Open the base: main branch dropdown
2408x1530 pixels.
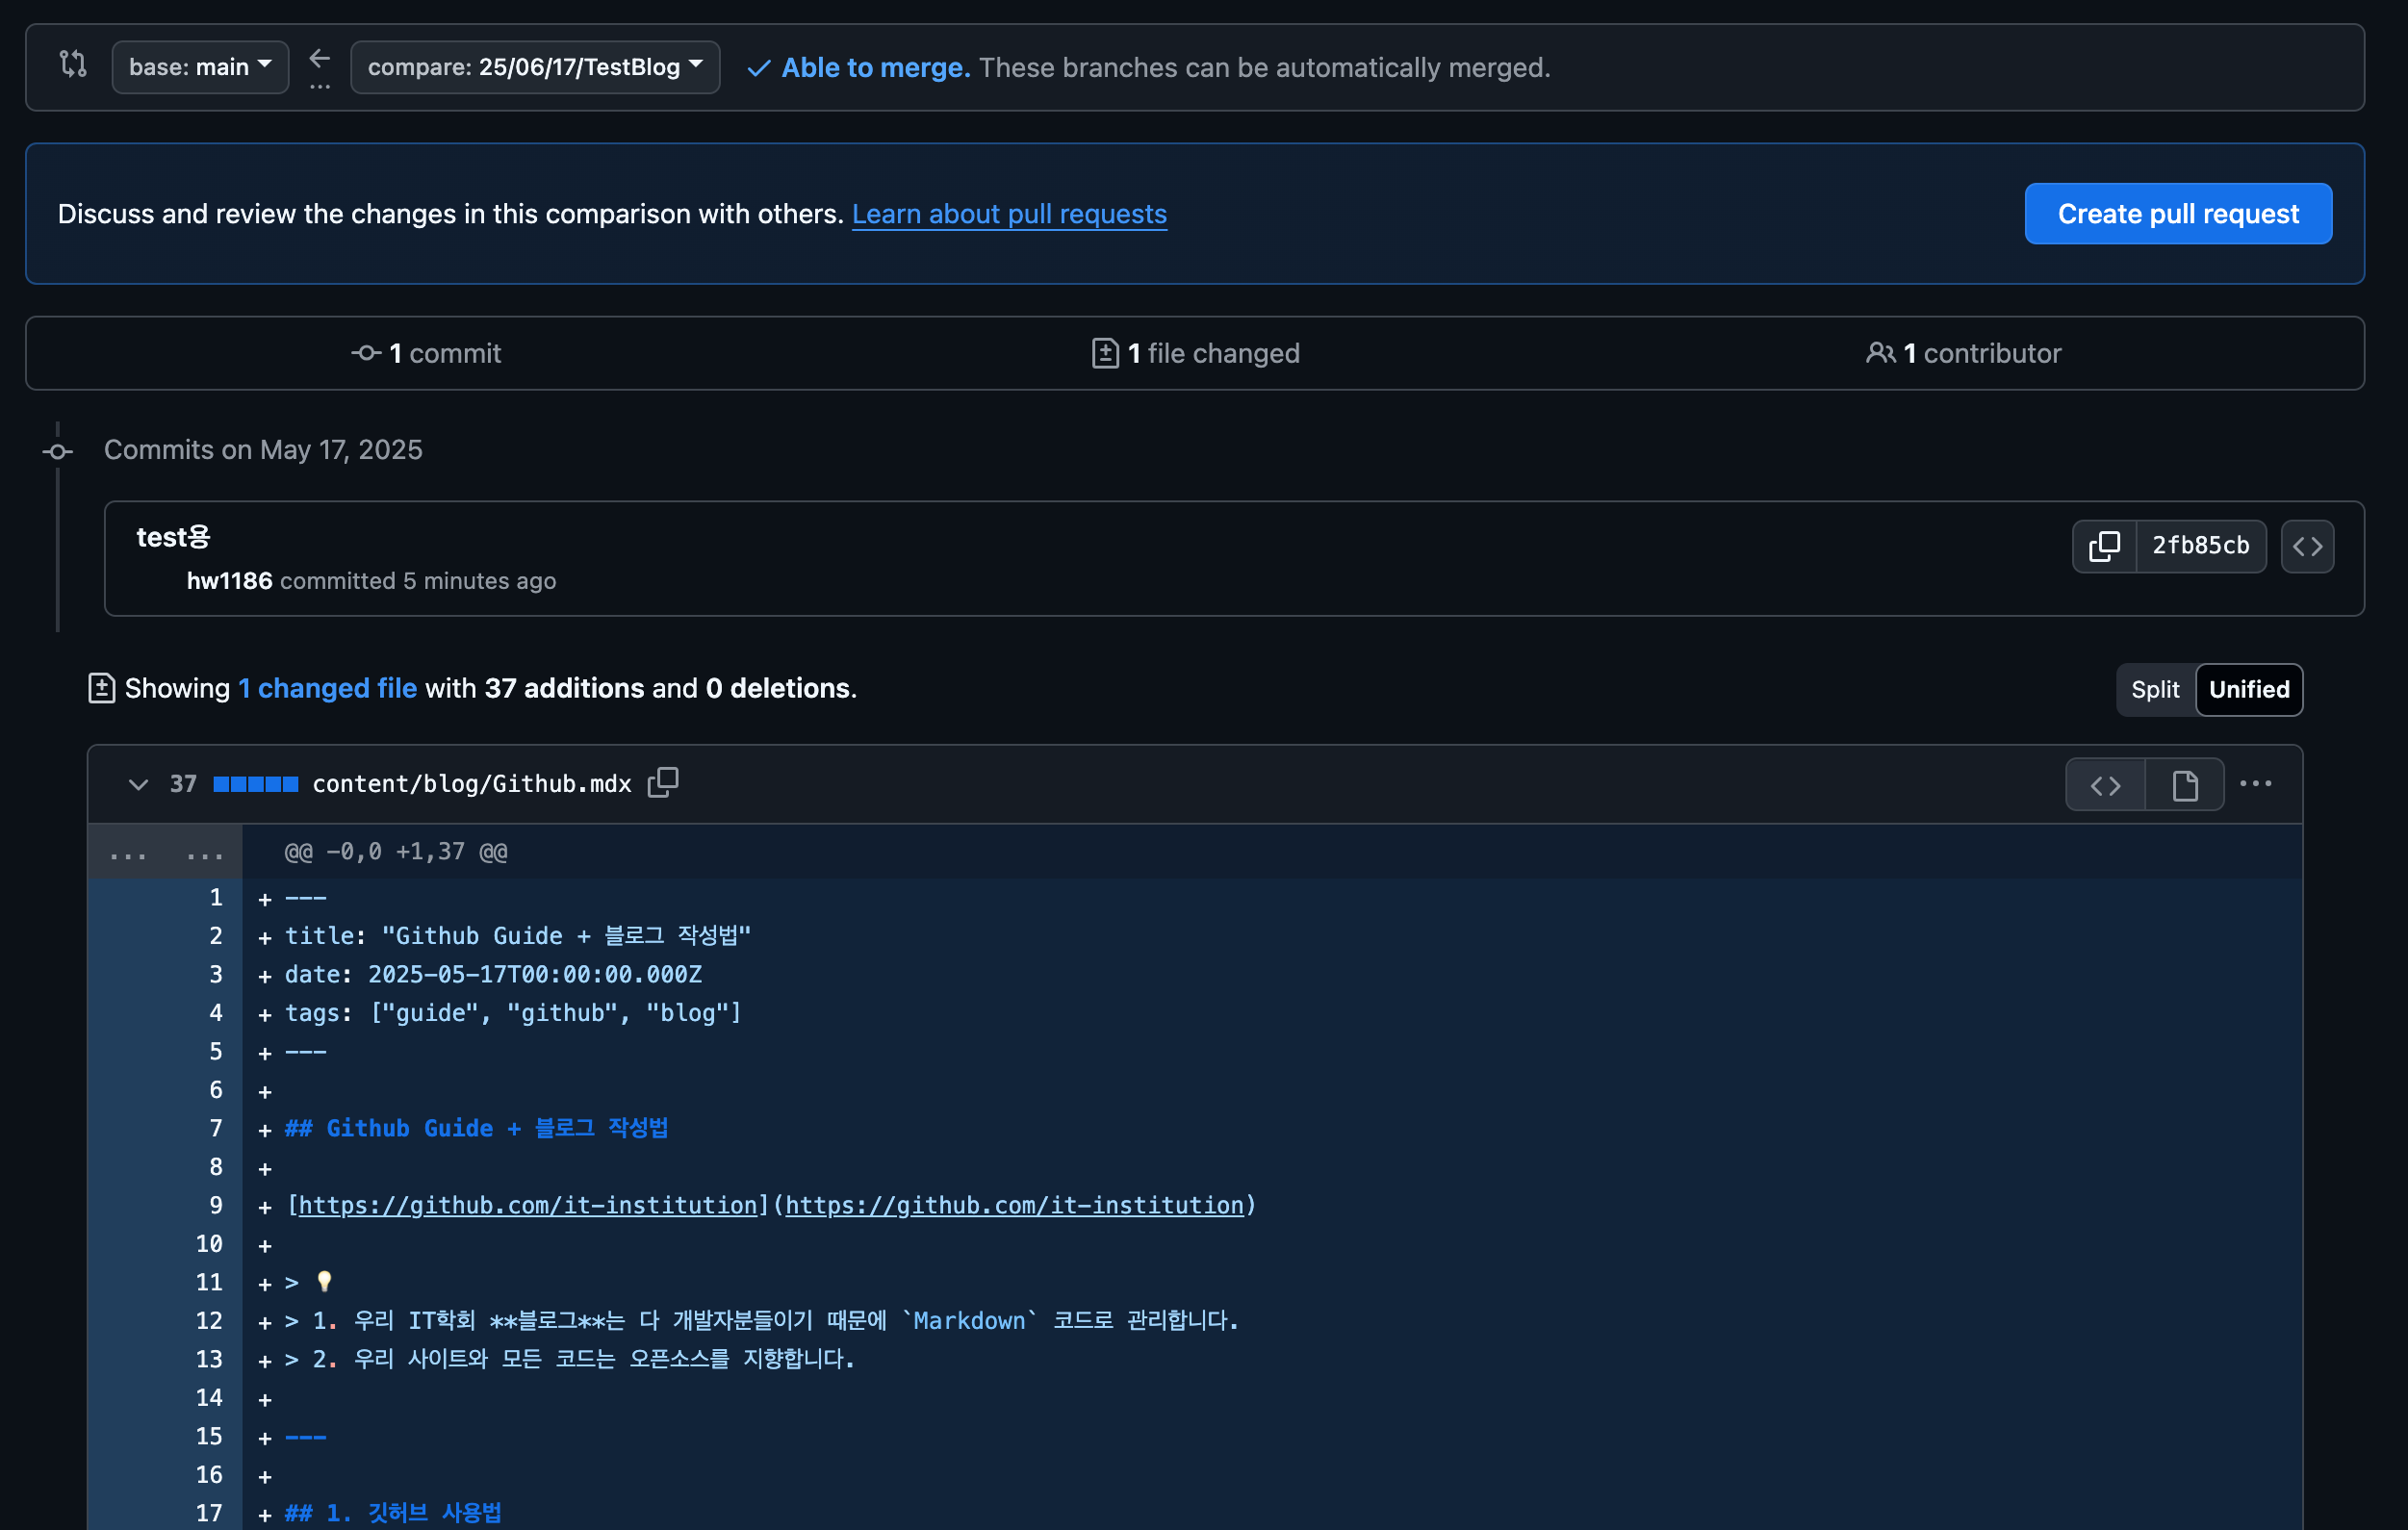point(200,67)
